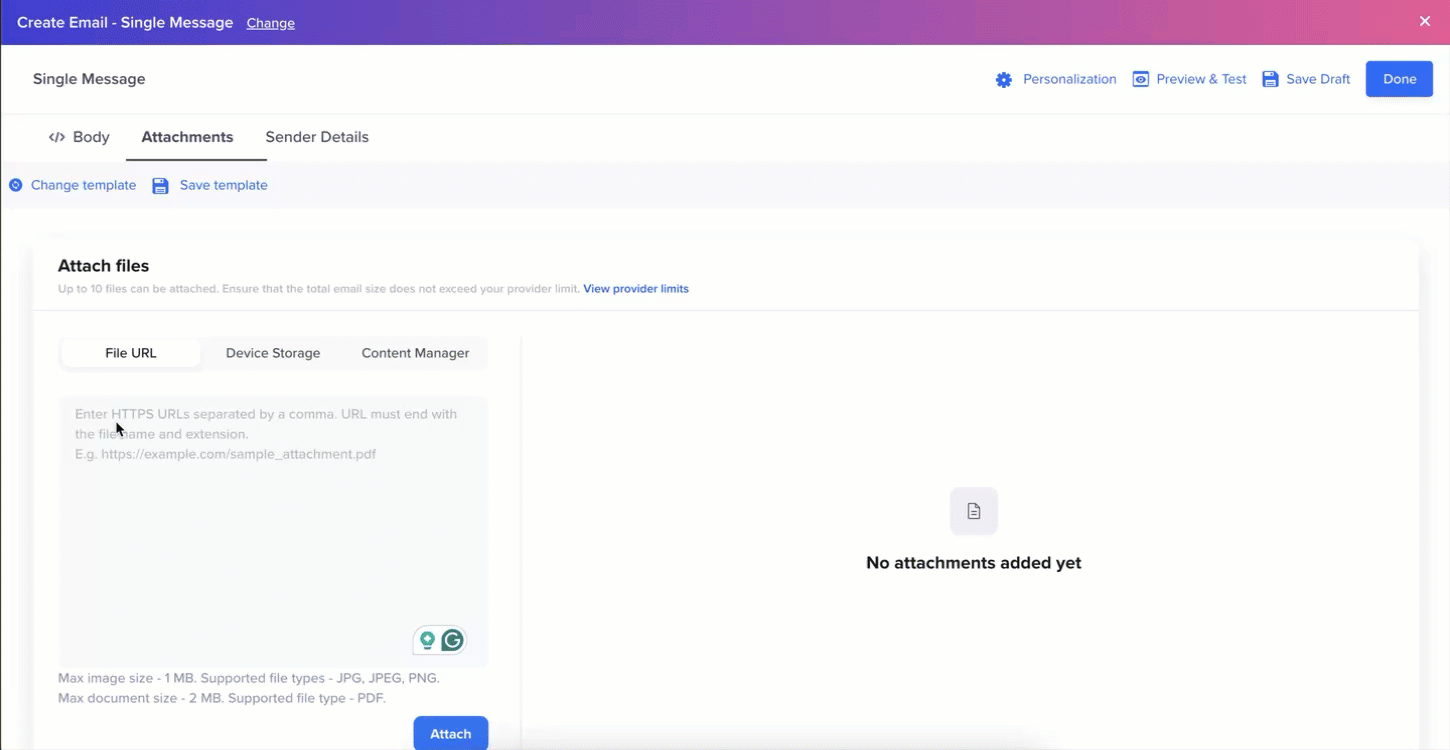
Task: Click the document icon above No attachments
Action: click(974, 511)
